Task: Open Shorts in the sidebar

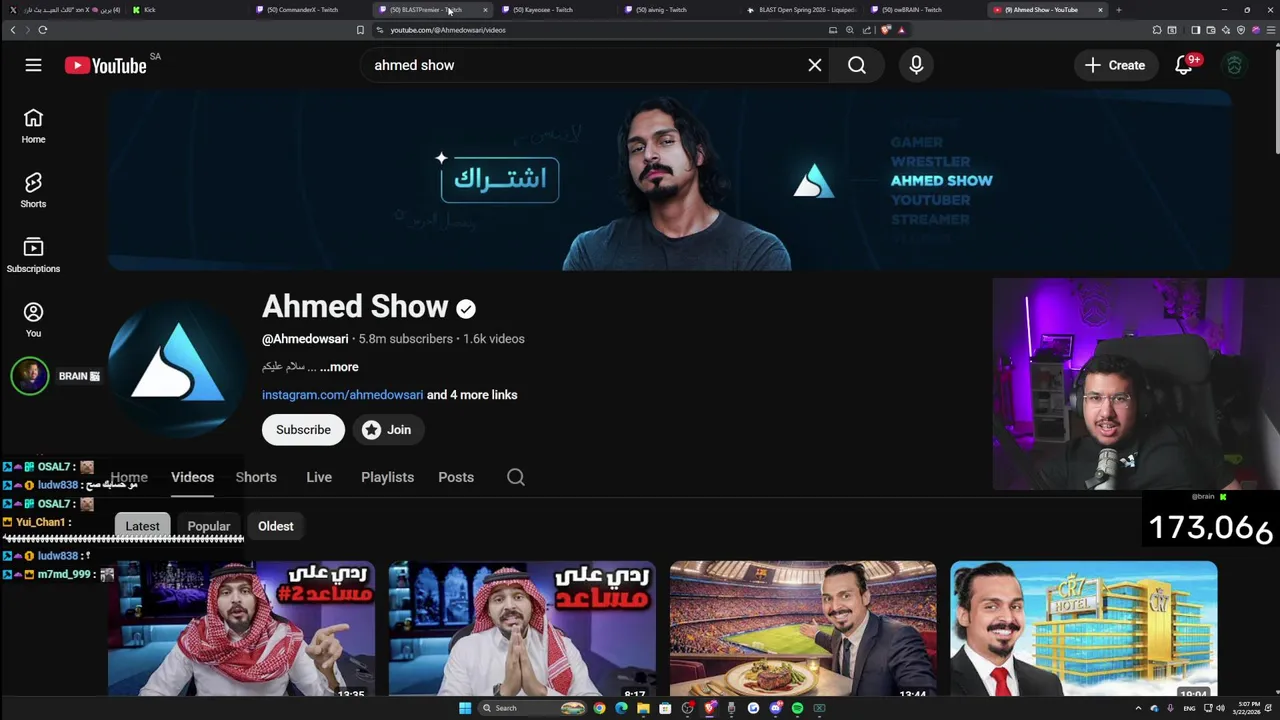Action: click(33, 190)
